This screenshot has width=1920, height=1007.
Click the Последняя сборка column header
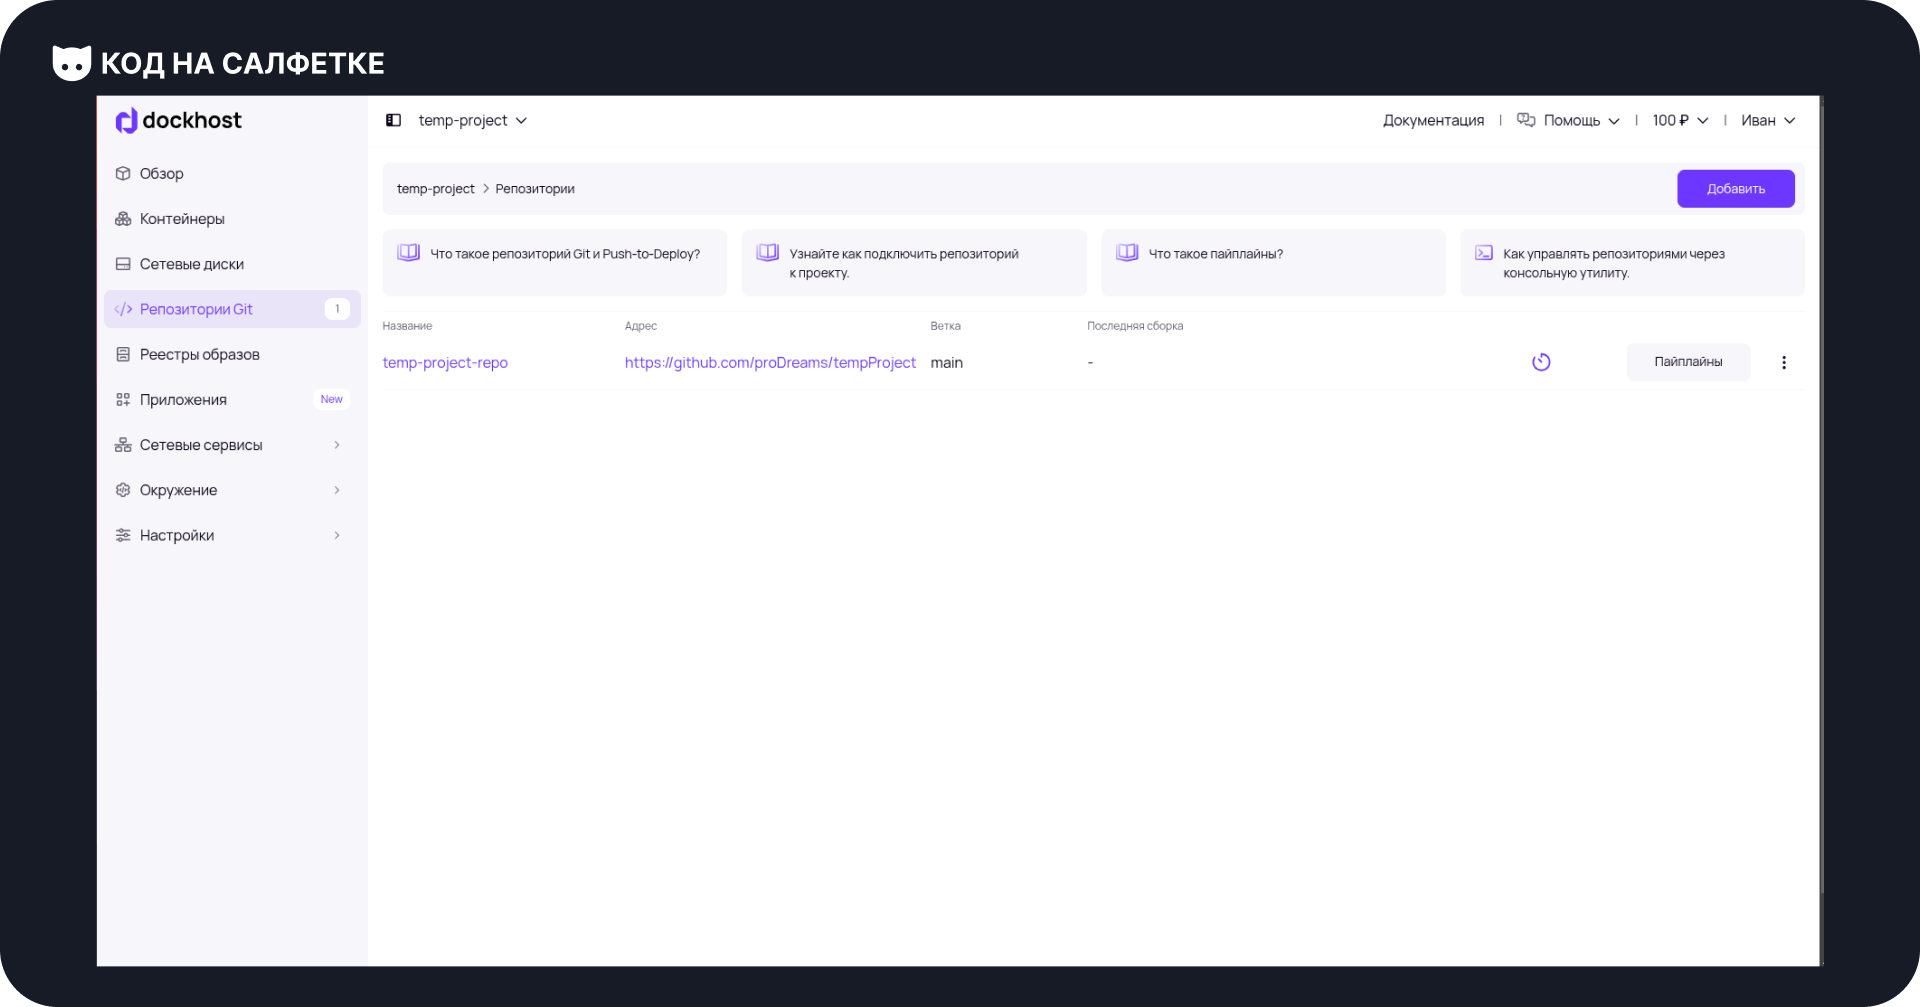pos(1135,326)
